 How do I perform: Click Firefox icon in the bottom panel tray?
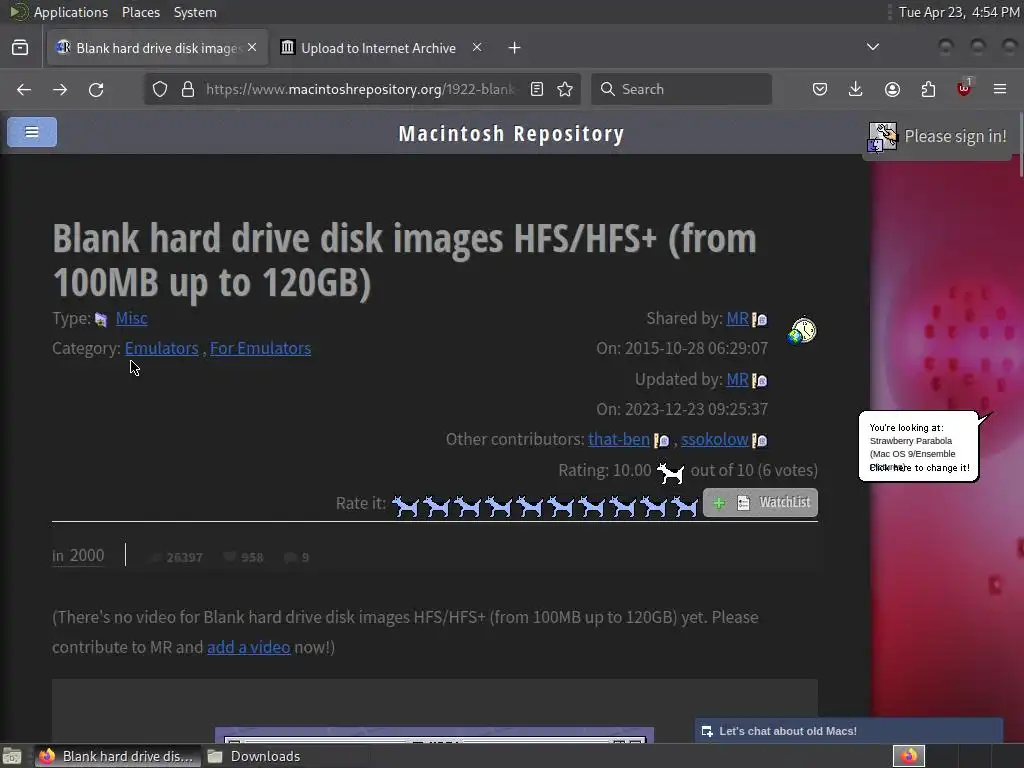[909, 756]
